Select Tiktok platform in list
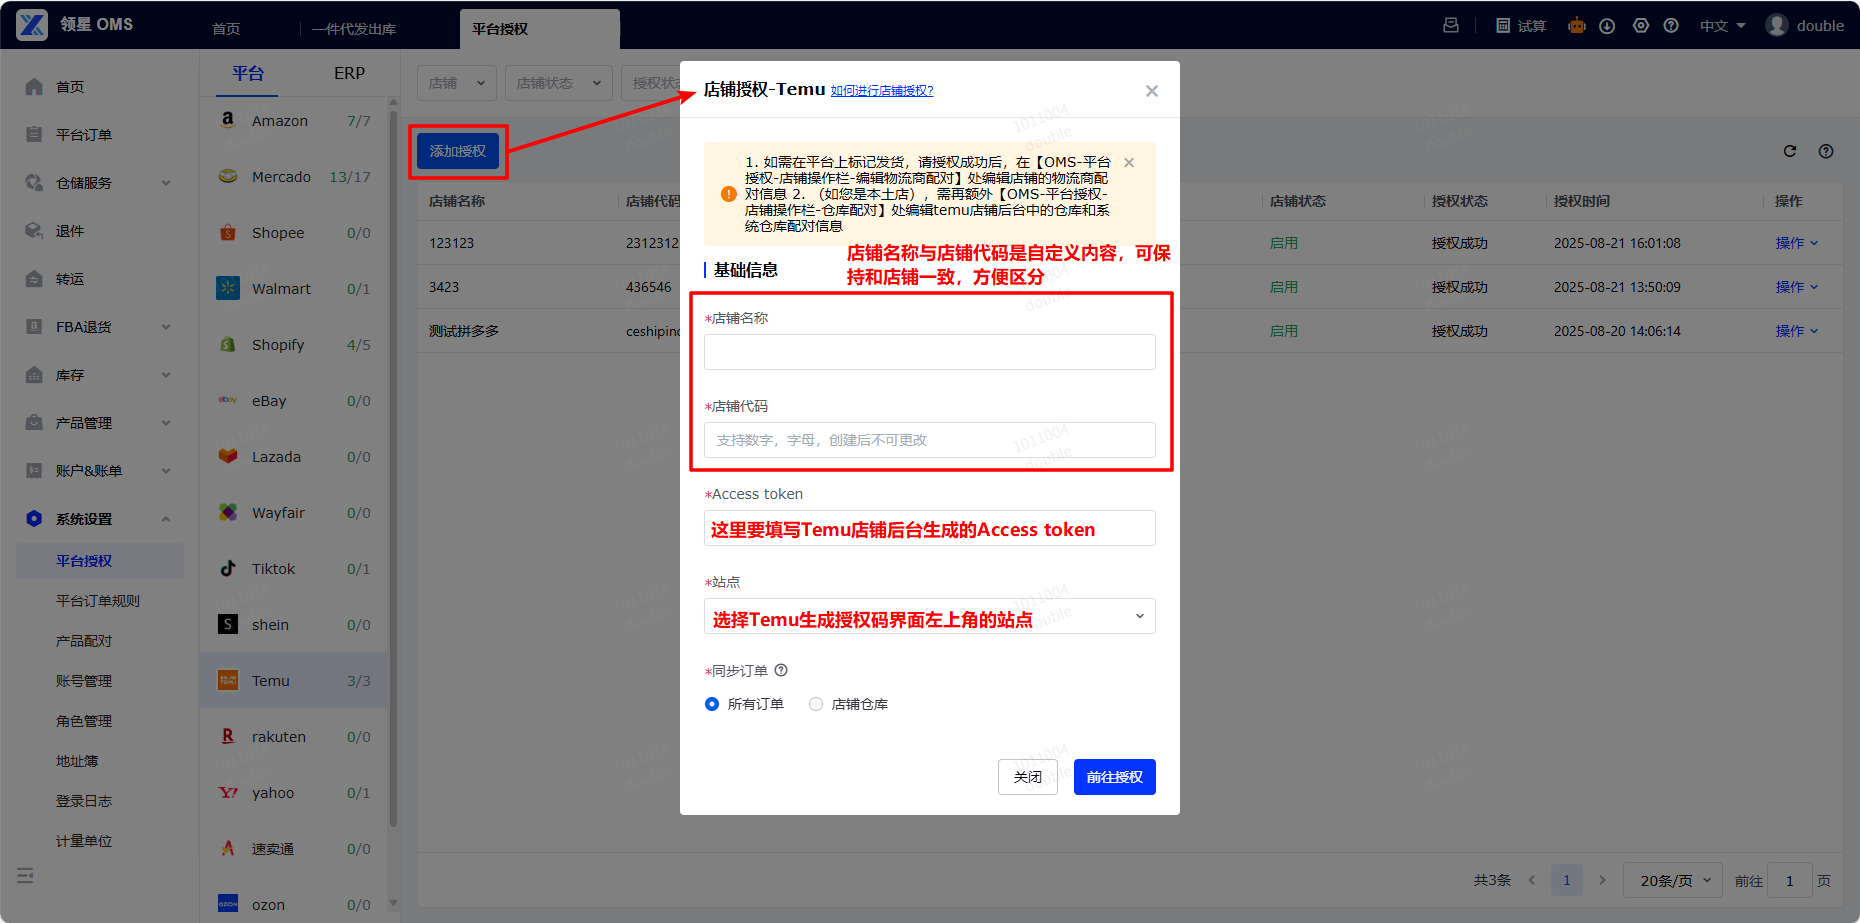 pyautogui.click(x=294, y=569)
